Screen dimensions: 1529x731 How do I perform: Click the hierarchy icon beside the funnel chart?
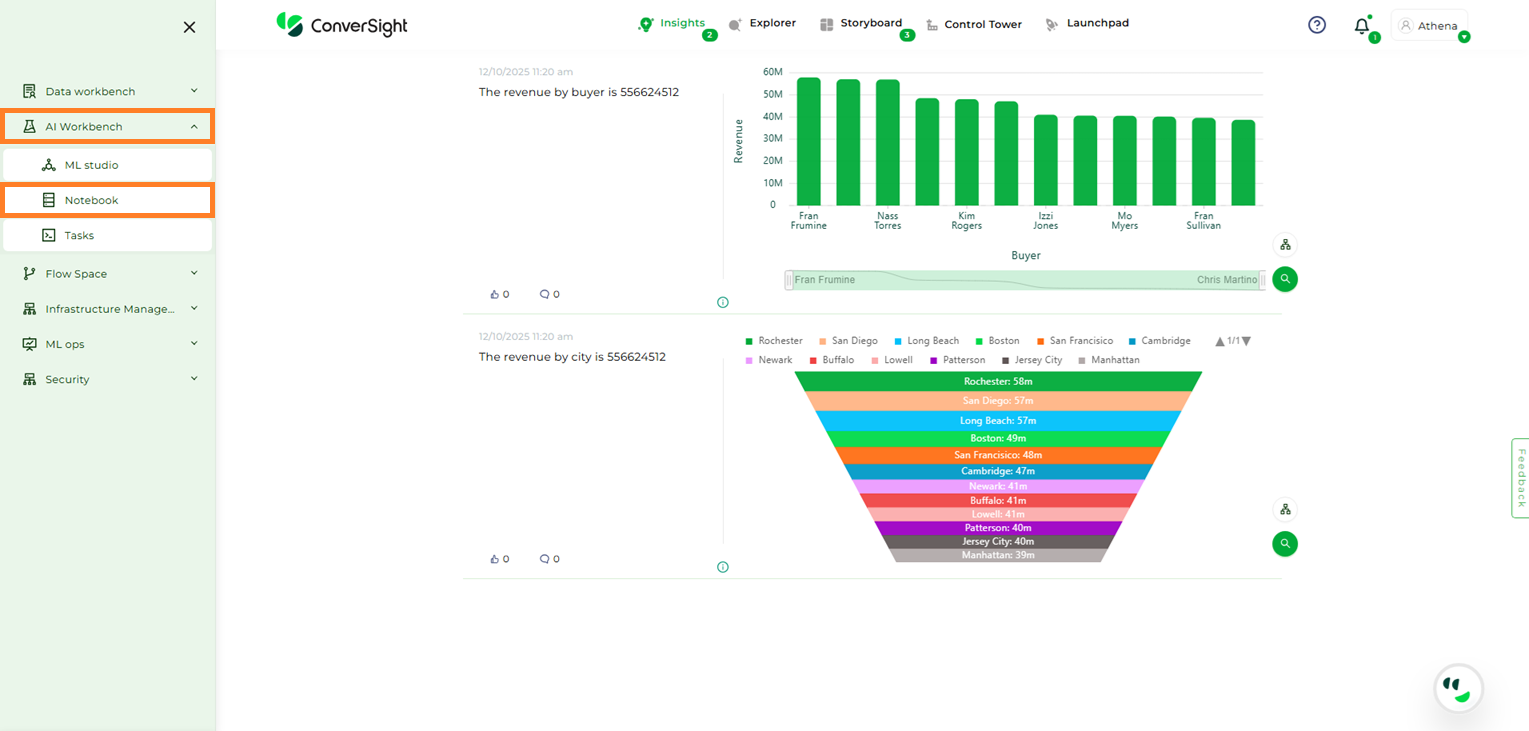pyautogui.click(x=1285, y=510)
